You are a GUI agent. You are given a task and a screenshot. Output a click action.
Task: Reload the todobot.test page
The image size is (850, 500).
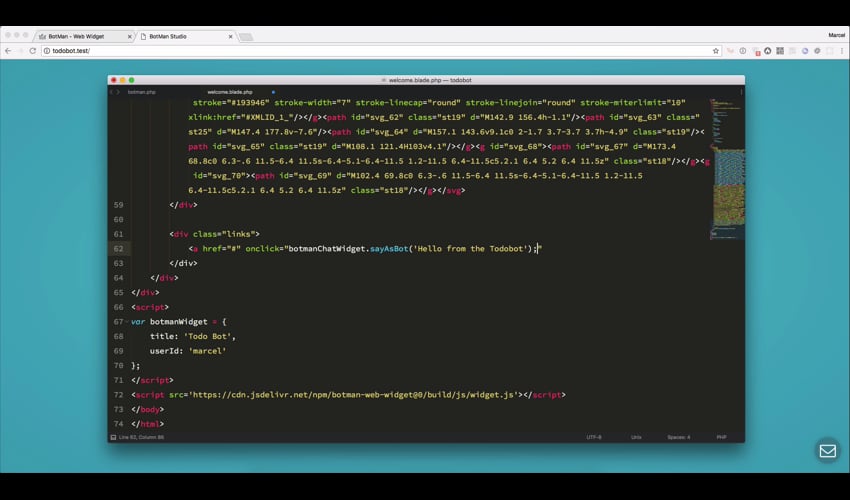(x=33, y=50)
